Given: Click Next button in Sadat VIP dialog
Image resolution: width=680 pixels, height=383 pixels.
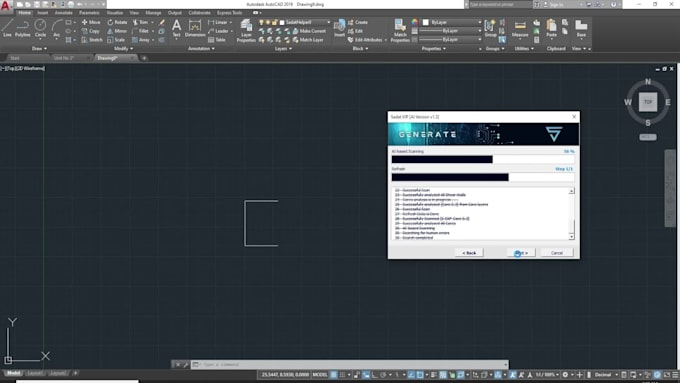Looking at the screenshot, I should click(521, 253).
